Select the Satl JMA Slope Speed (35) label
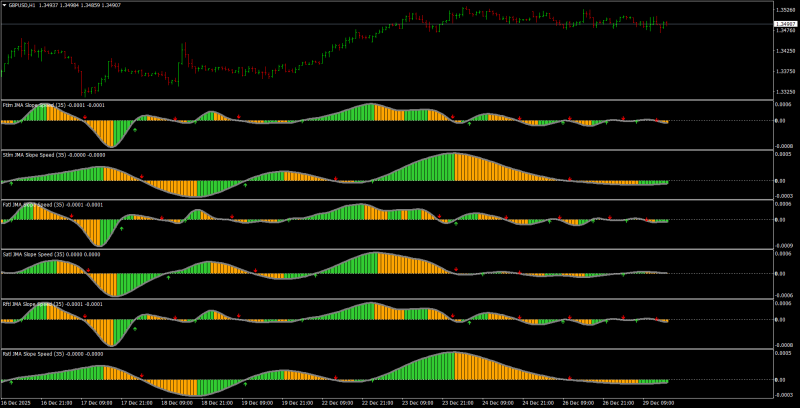Screen dimensions: 800x408 coord(33,254)
